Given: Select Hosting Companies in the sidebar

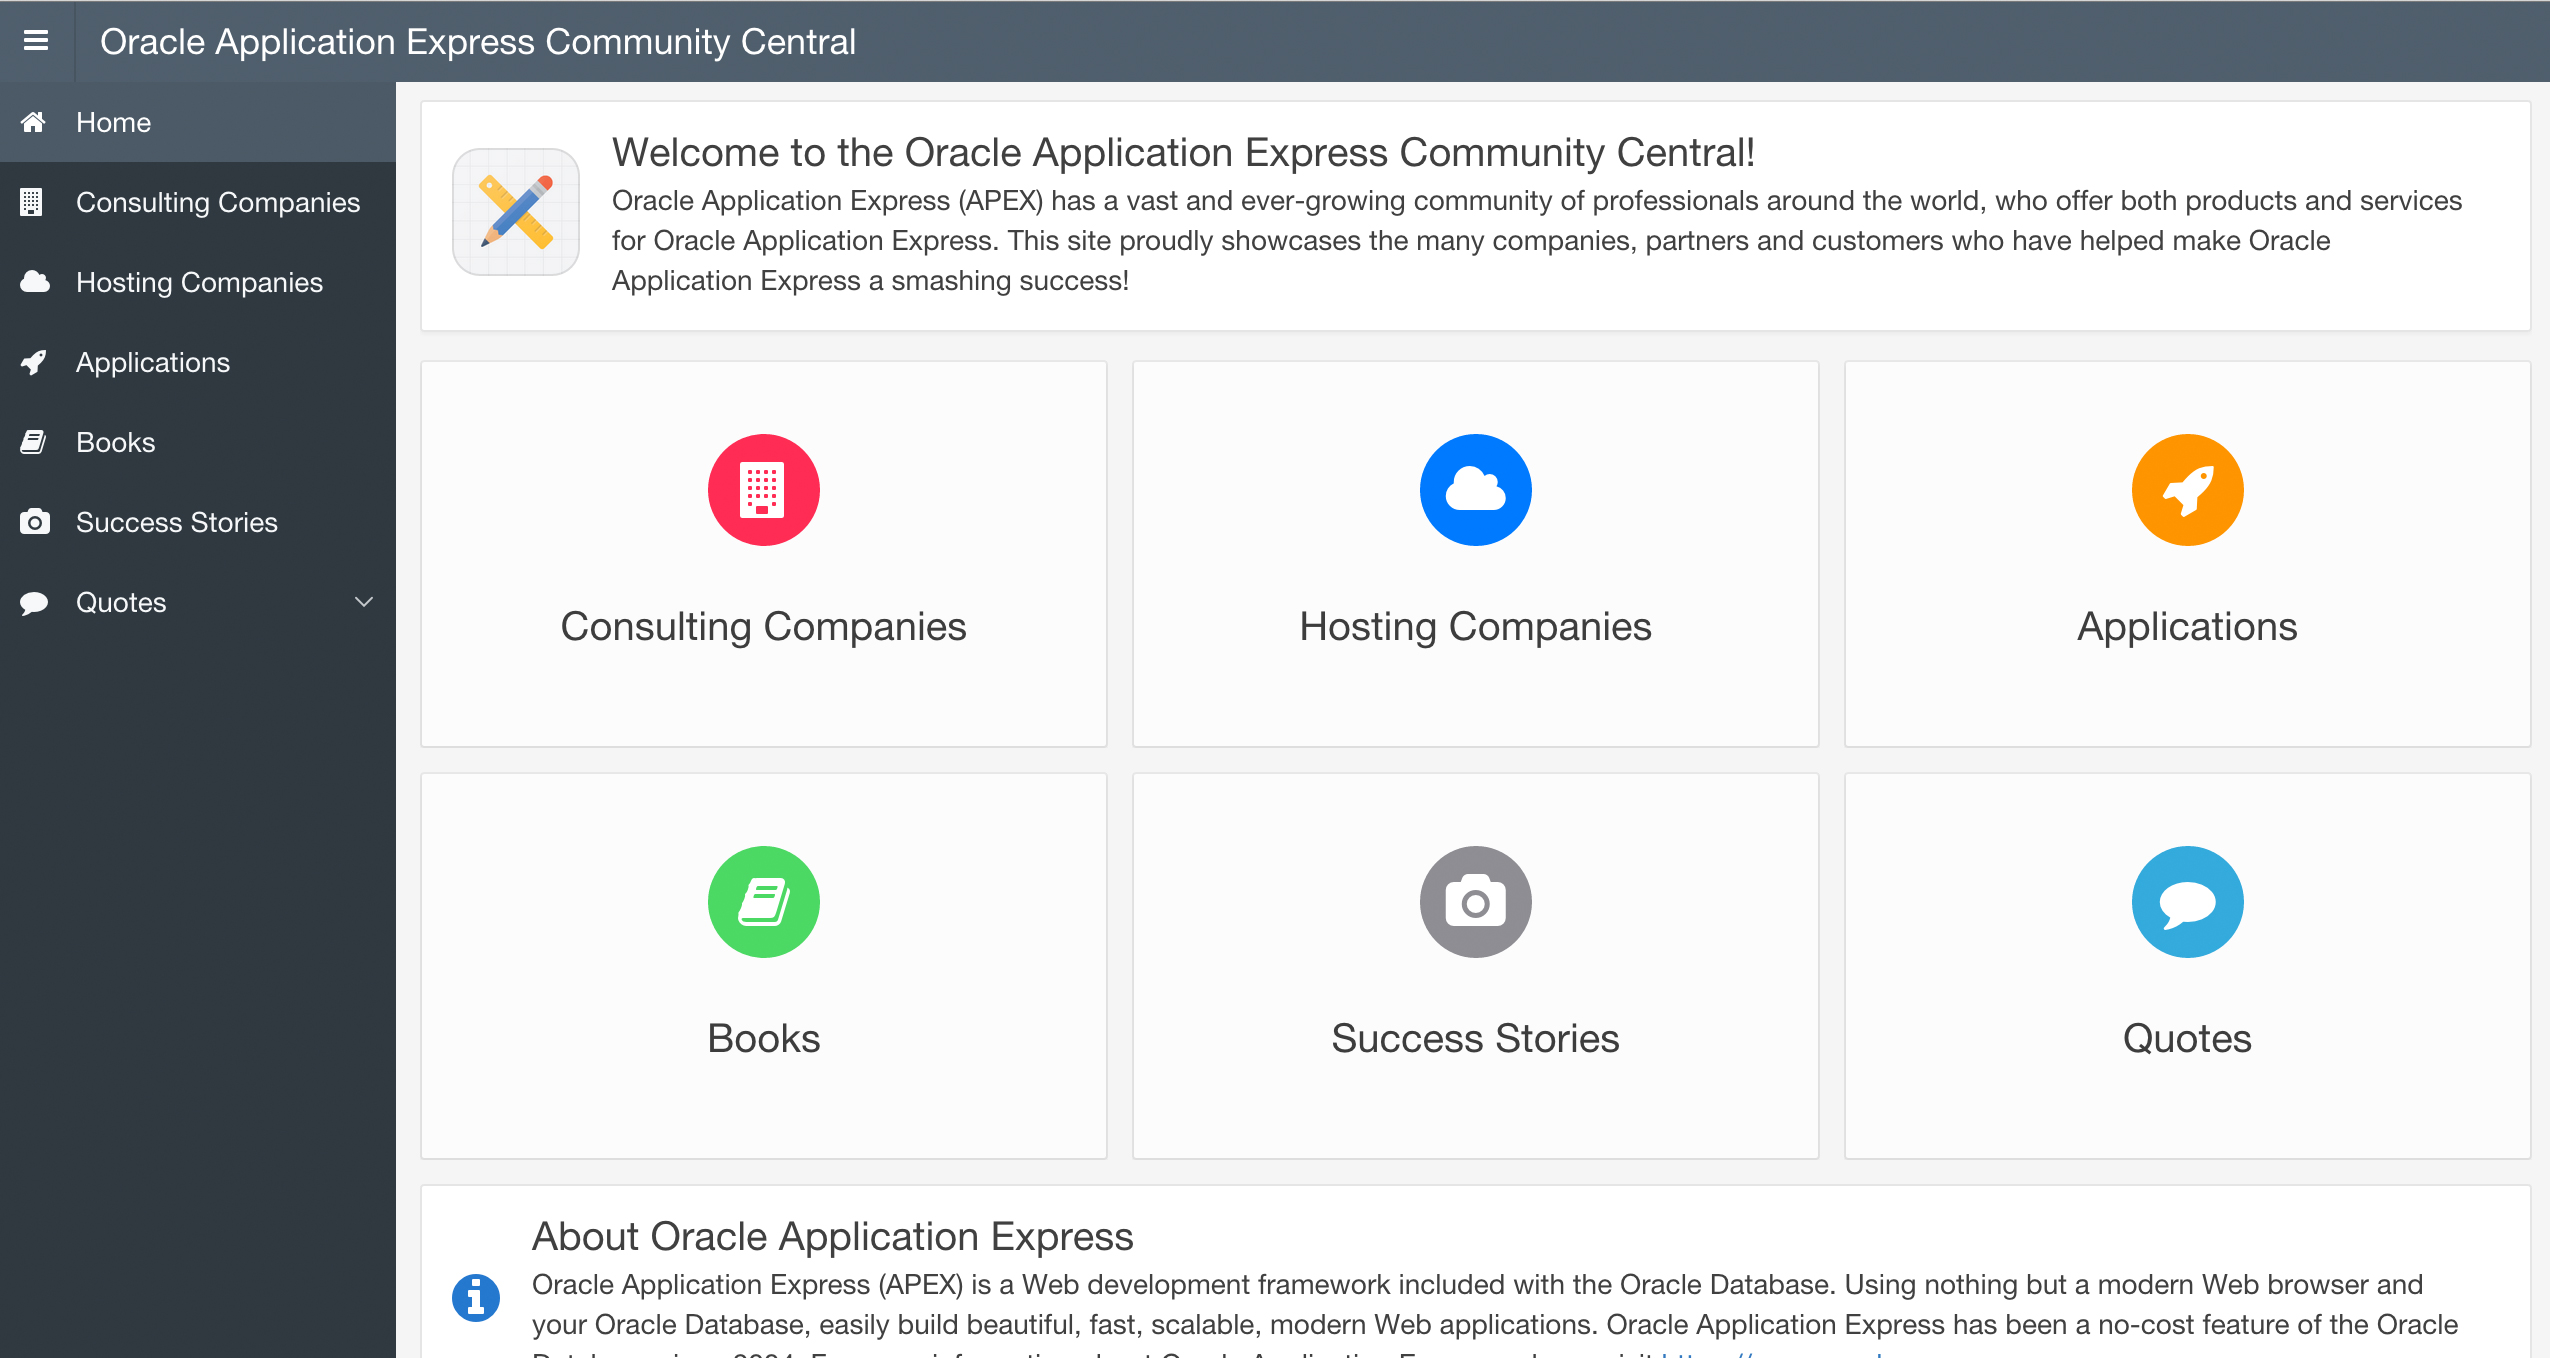Looking at the screenshot, I should click(199, 282).
